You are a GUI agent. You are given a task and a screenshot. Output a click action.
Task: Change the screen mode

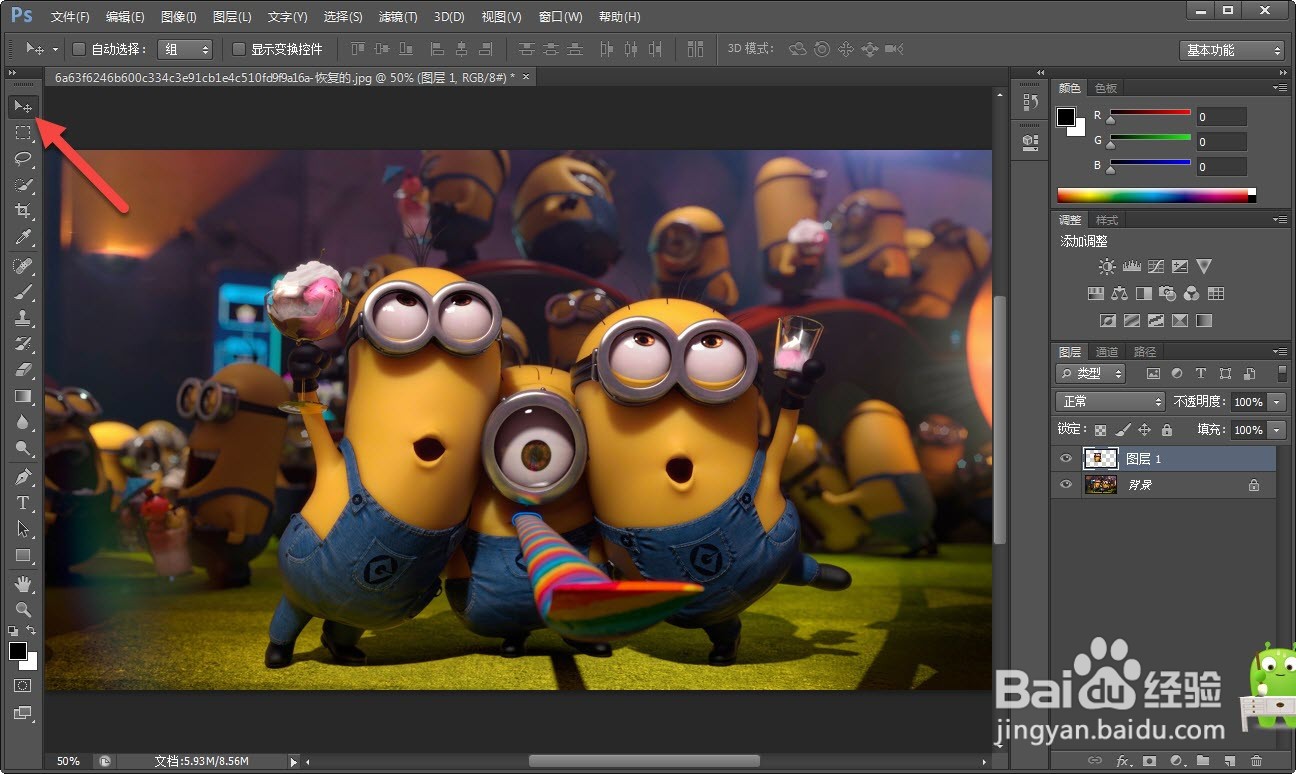[23, 713]
